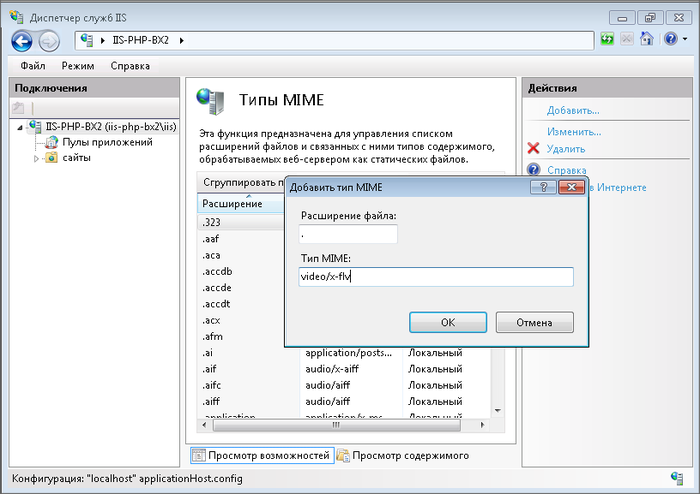Screen dimensions: 700x494
Task: Select the .accdt extension row
Action: (x=241, y=304)
